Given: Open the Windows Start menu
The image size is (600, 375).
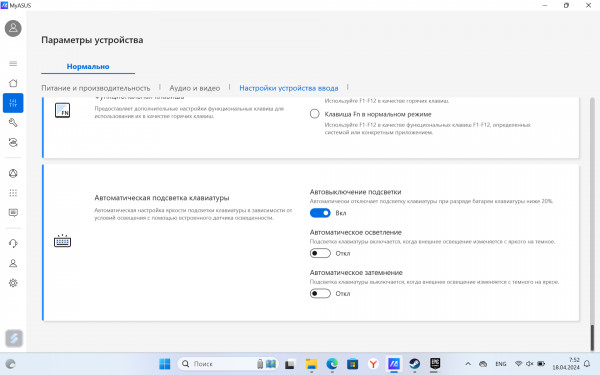Looking at the screenshot, I should pos(165,364).
